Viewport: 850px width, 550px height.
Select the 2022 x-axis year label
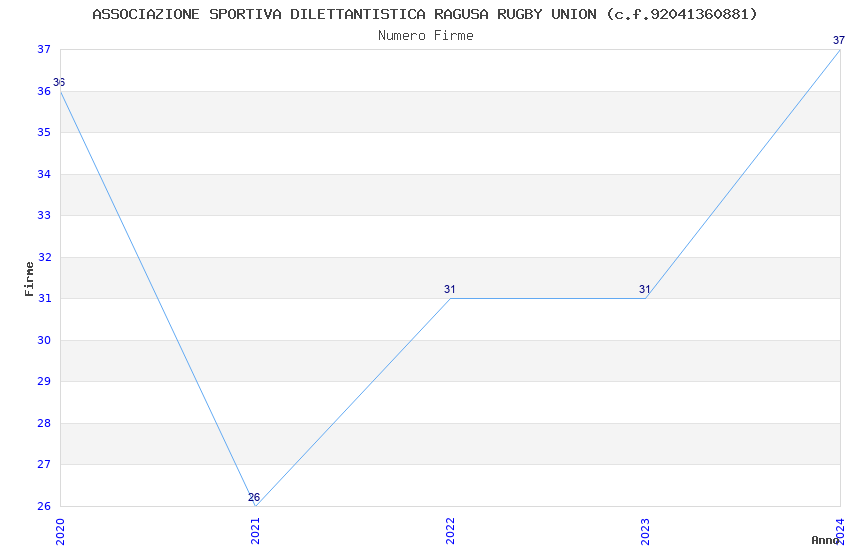pyautogui.click(x=450, y=528)
